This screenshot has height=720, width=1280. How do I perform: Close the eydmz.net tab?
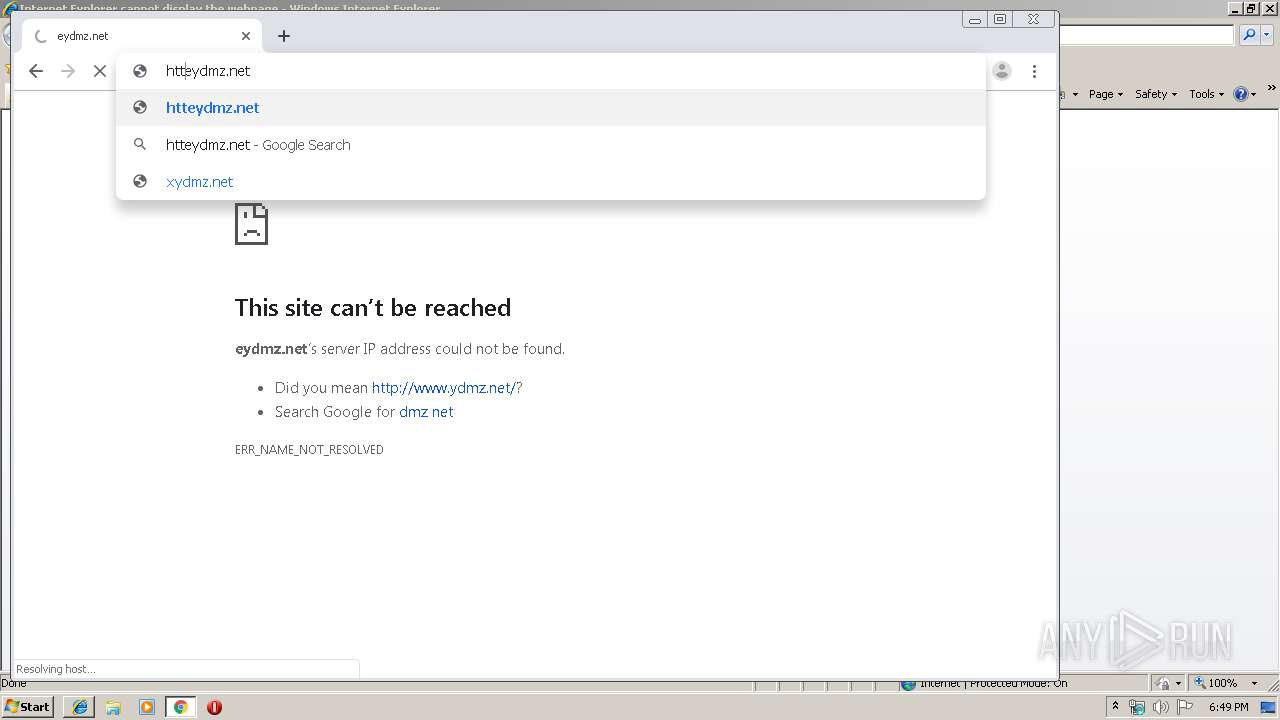[x=246, y=36]
